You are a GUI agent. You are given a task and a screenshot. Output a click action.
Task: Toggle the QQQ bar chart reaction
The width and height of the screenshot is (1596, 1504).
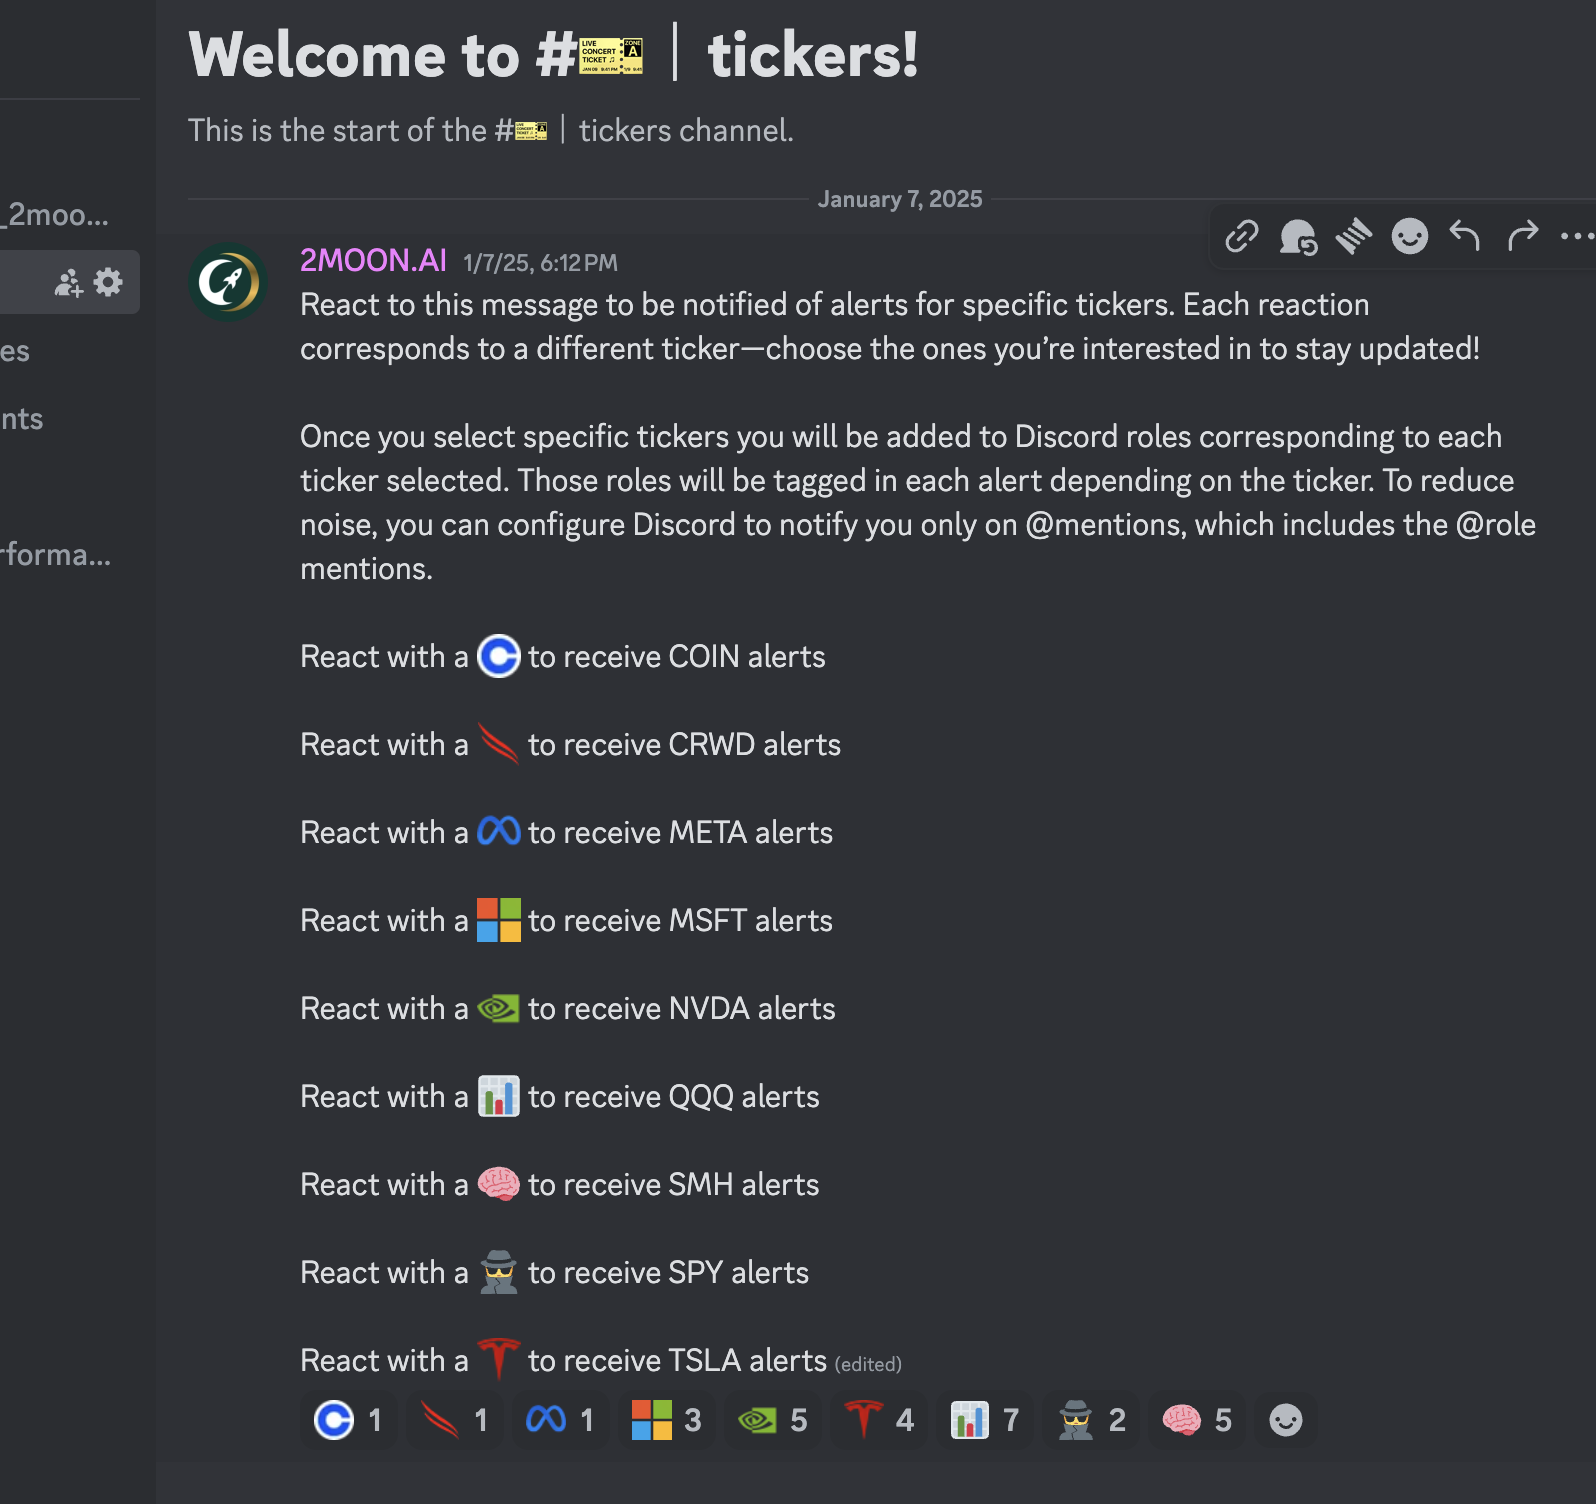(985, 1420)
